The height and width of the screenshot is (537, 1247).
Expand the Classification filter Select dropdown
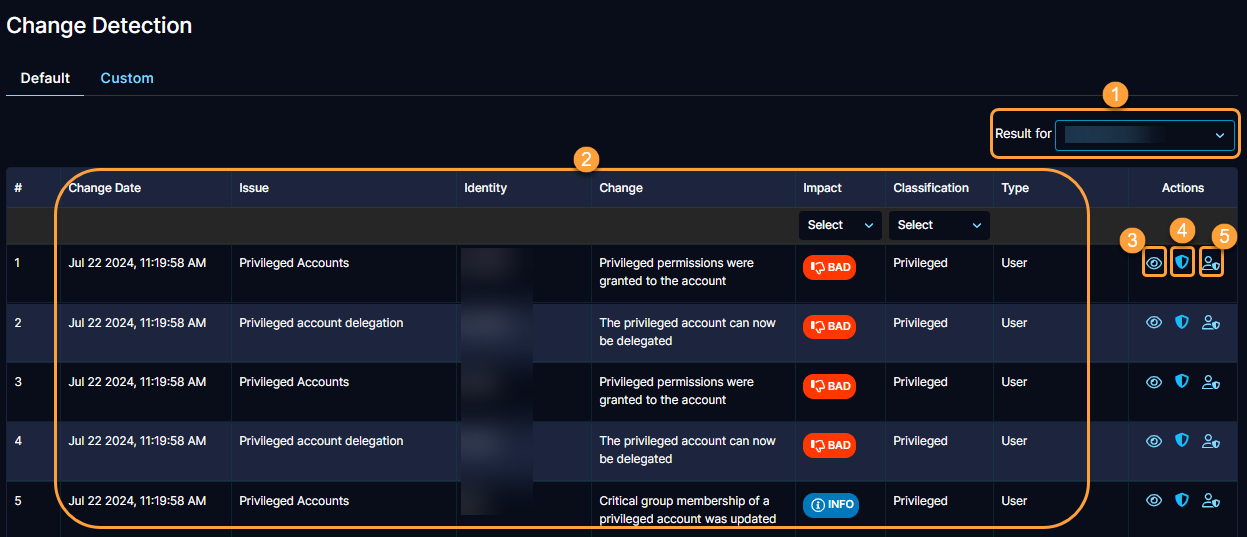coord(938,225)
